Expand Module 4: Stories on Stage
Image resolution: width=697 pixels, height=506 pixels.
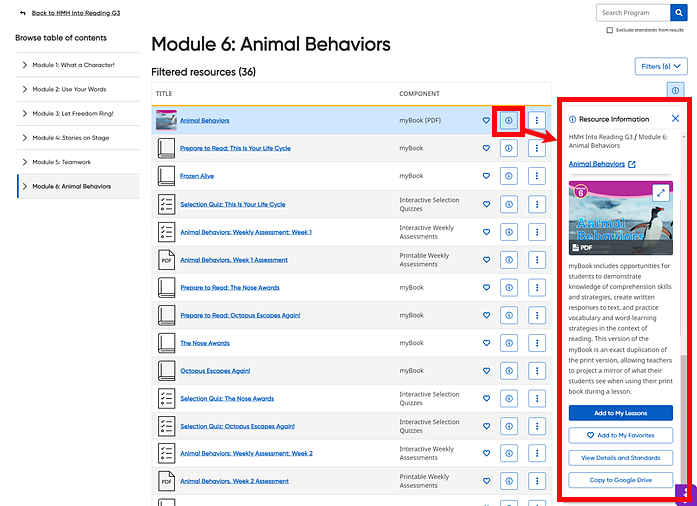tap(24, 138)
